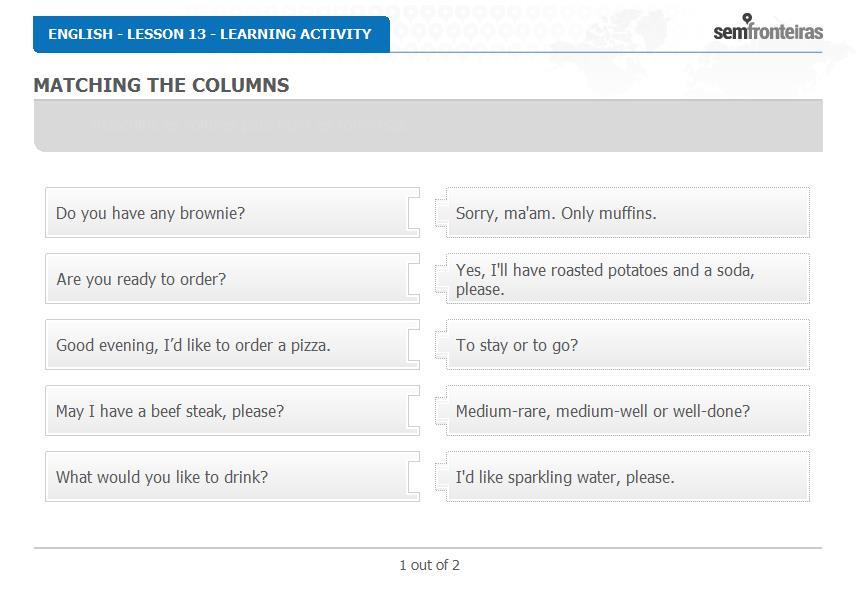Select the 'Are you ready to order?' card

233,279
